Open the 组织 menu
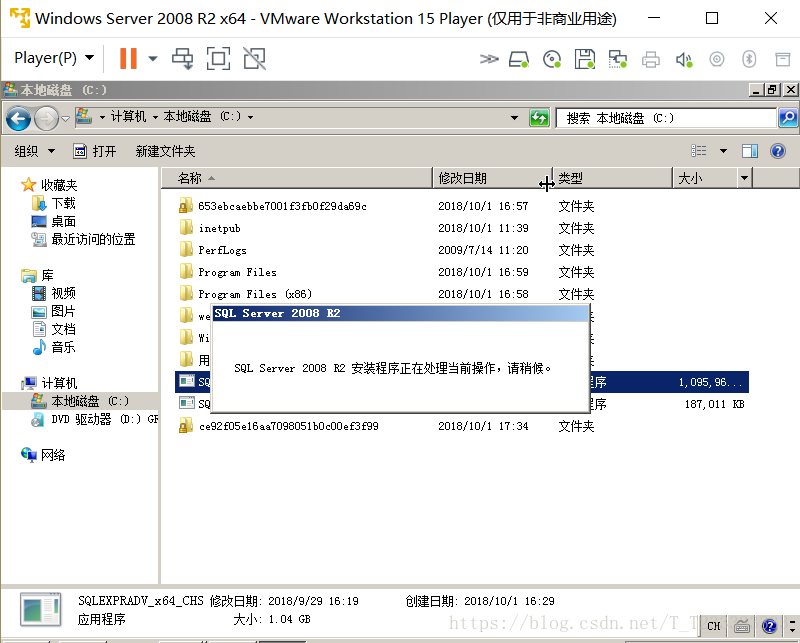 [x=34, y=151]
